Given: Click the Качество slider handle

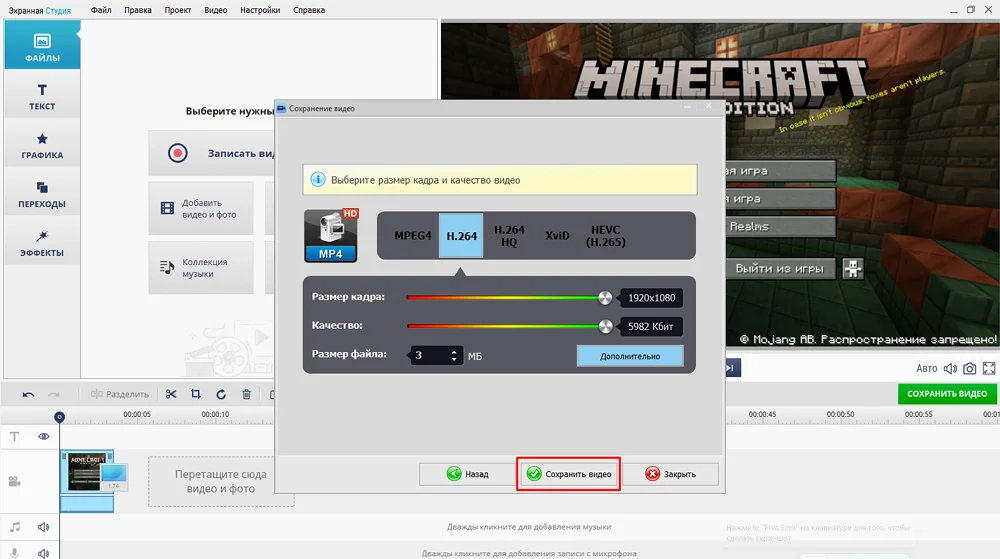Looking at the screenshot, I should pos(604,326).
